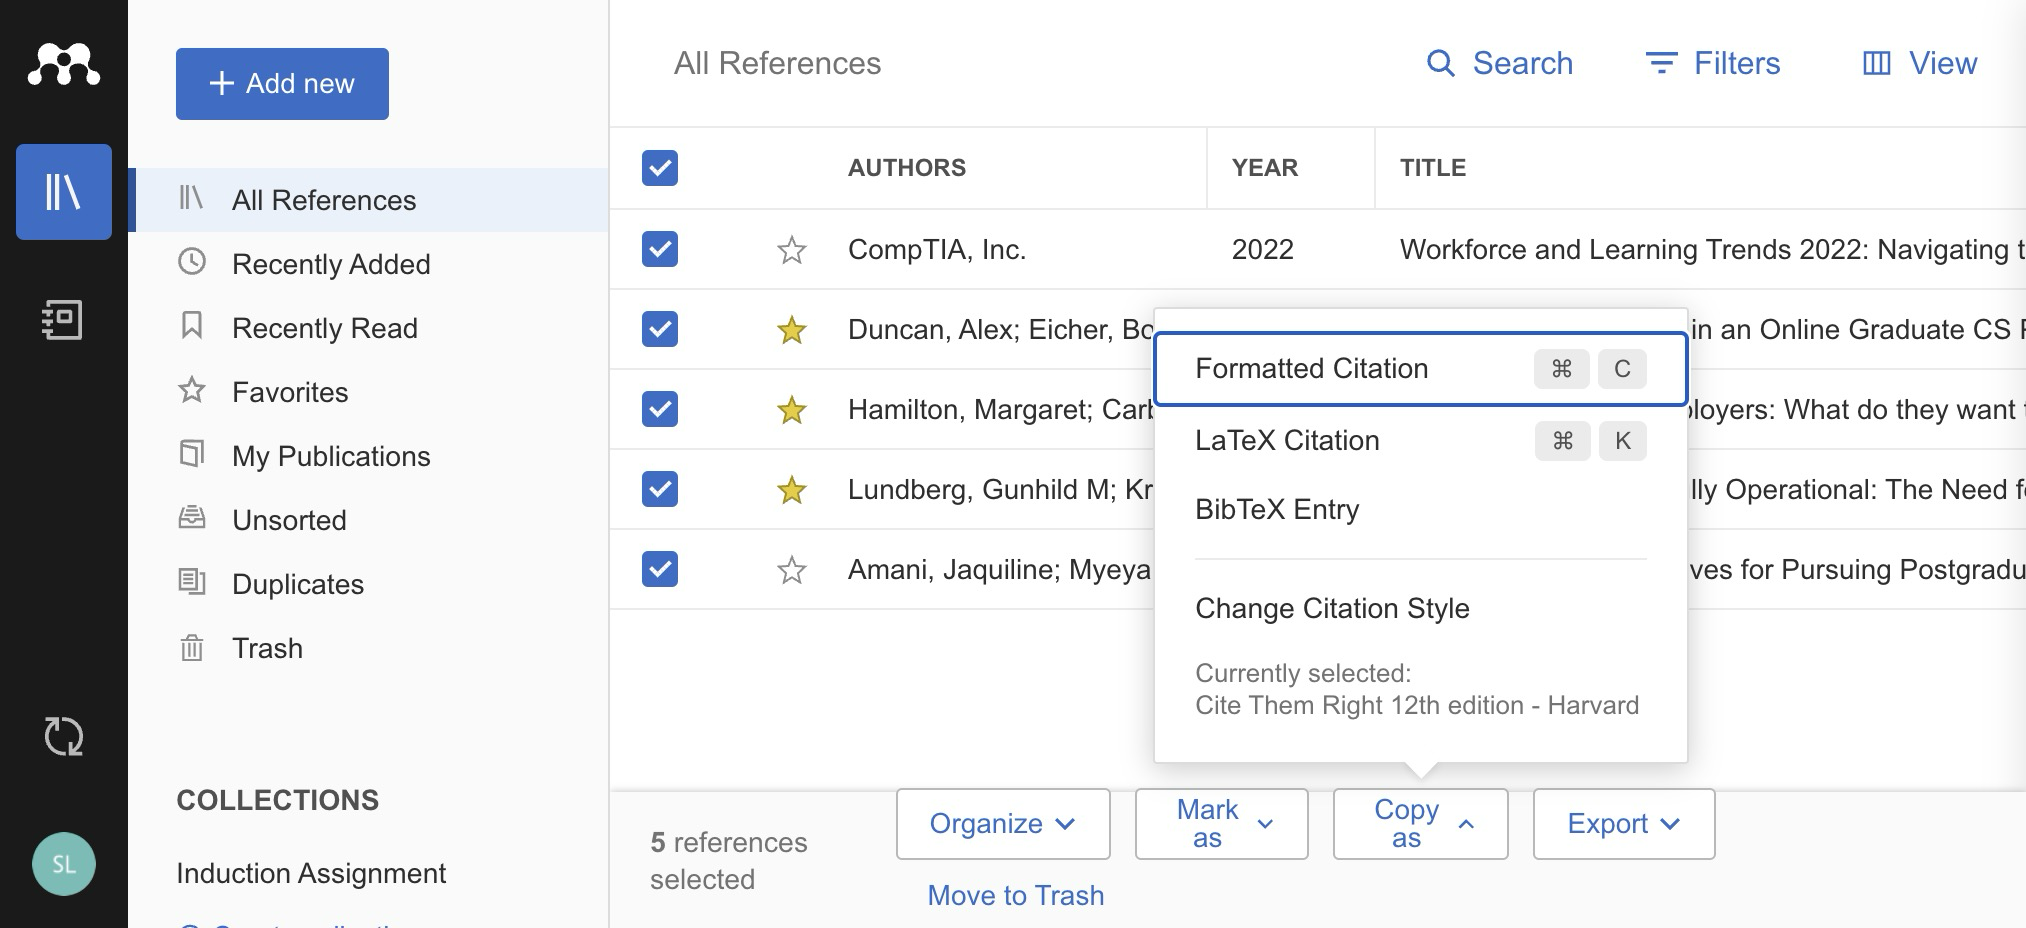The image size is (2026, 928).
Task: Open the Mark as dropdown
Action: click(x=1221, y=824)
